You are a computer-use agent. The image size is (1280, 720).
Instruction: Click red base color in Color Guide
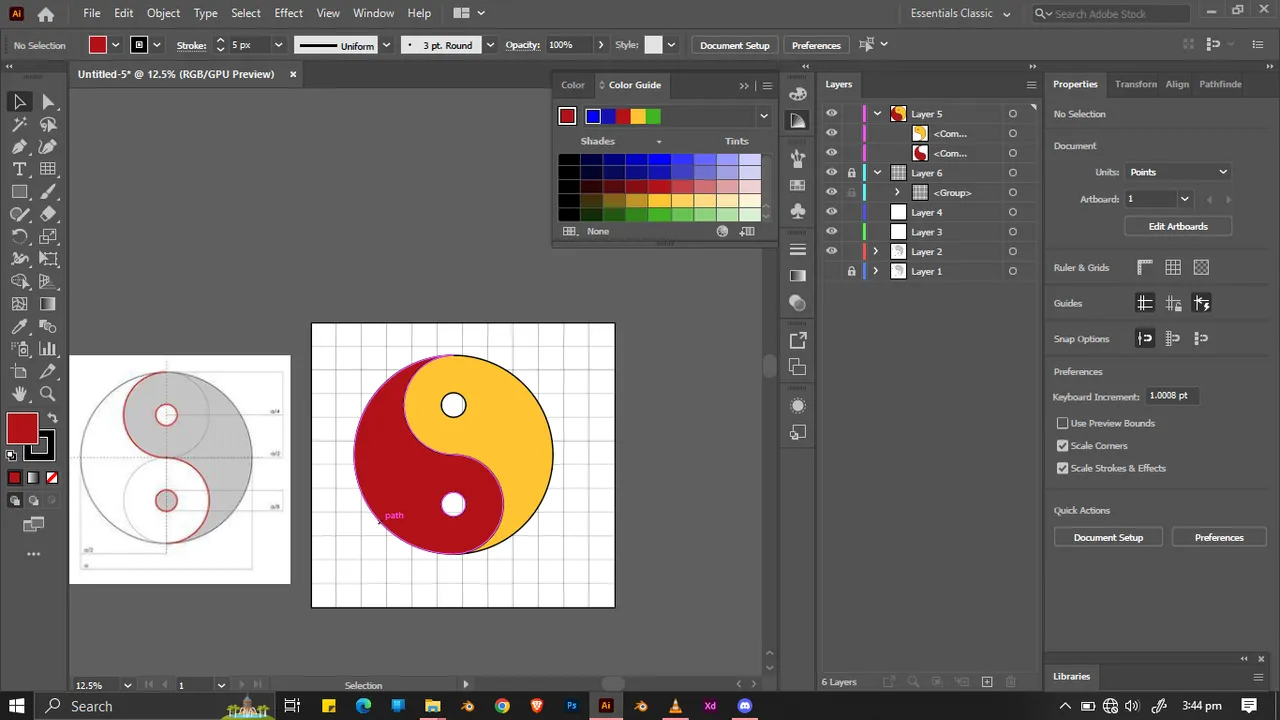(x=567, y=116)
